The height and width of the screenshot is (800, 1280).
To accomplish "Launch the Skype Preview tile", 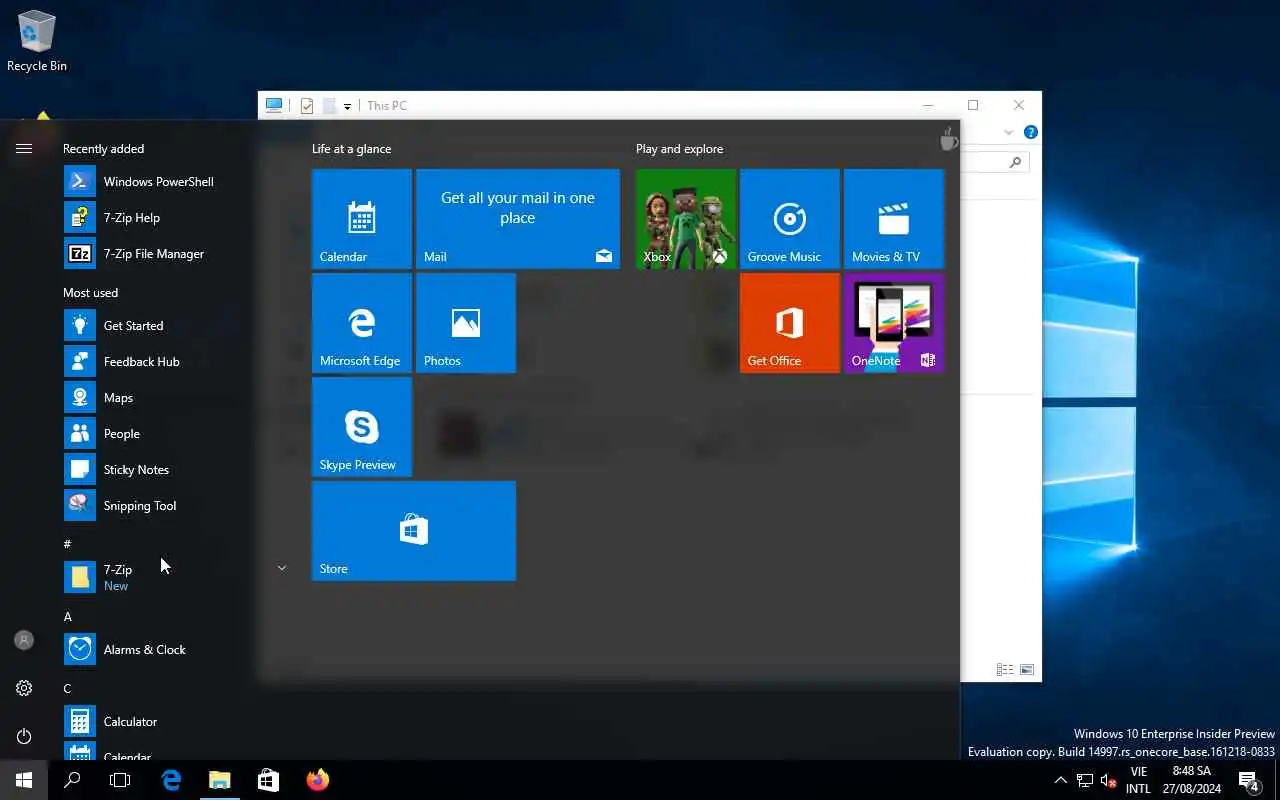I will [362, 427].
